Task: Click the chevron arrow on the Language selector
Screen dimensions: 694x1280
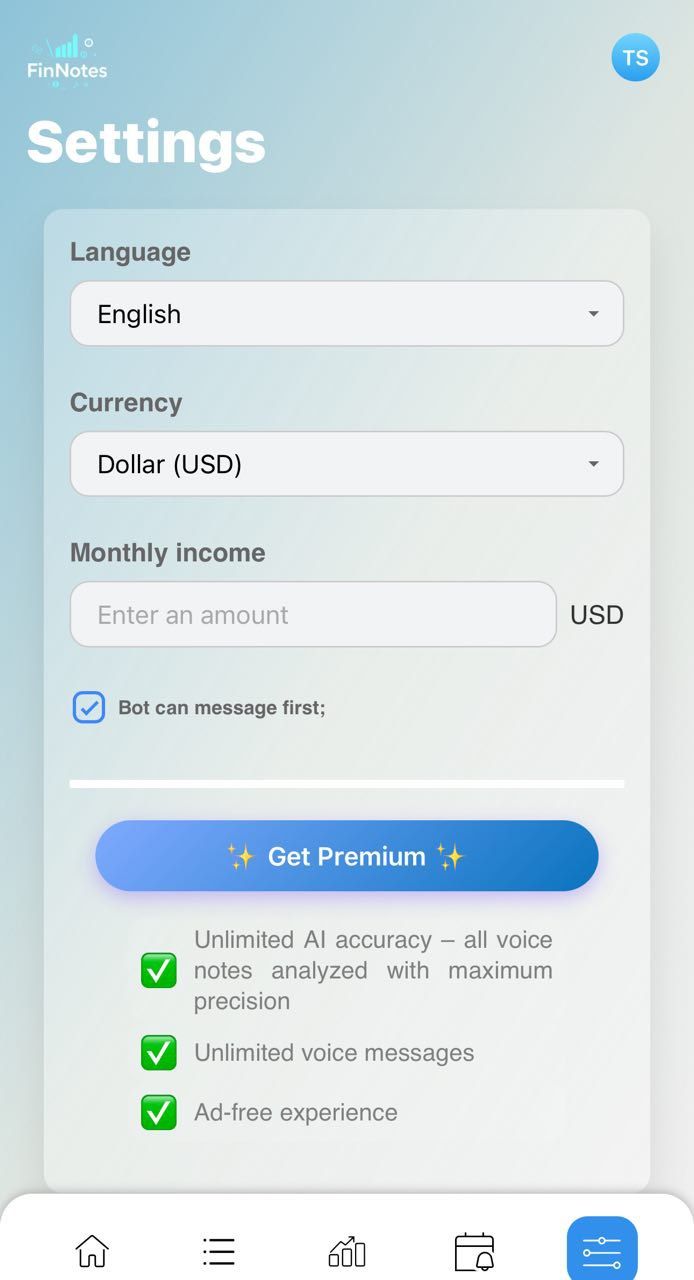Action: click(594, 313)
